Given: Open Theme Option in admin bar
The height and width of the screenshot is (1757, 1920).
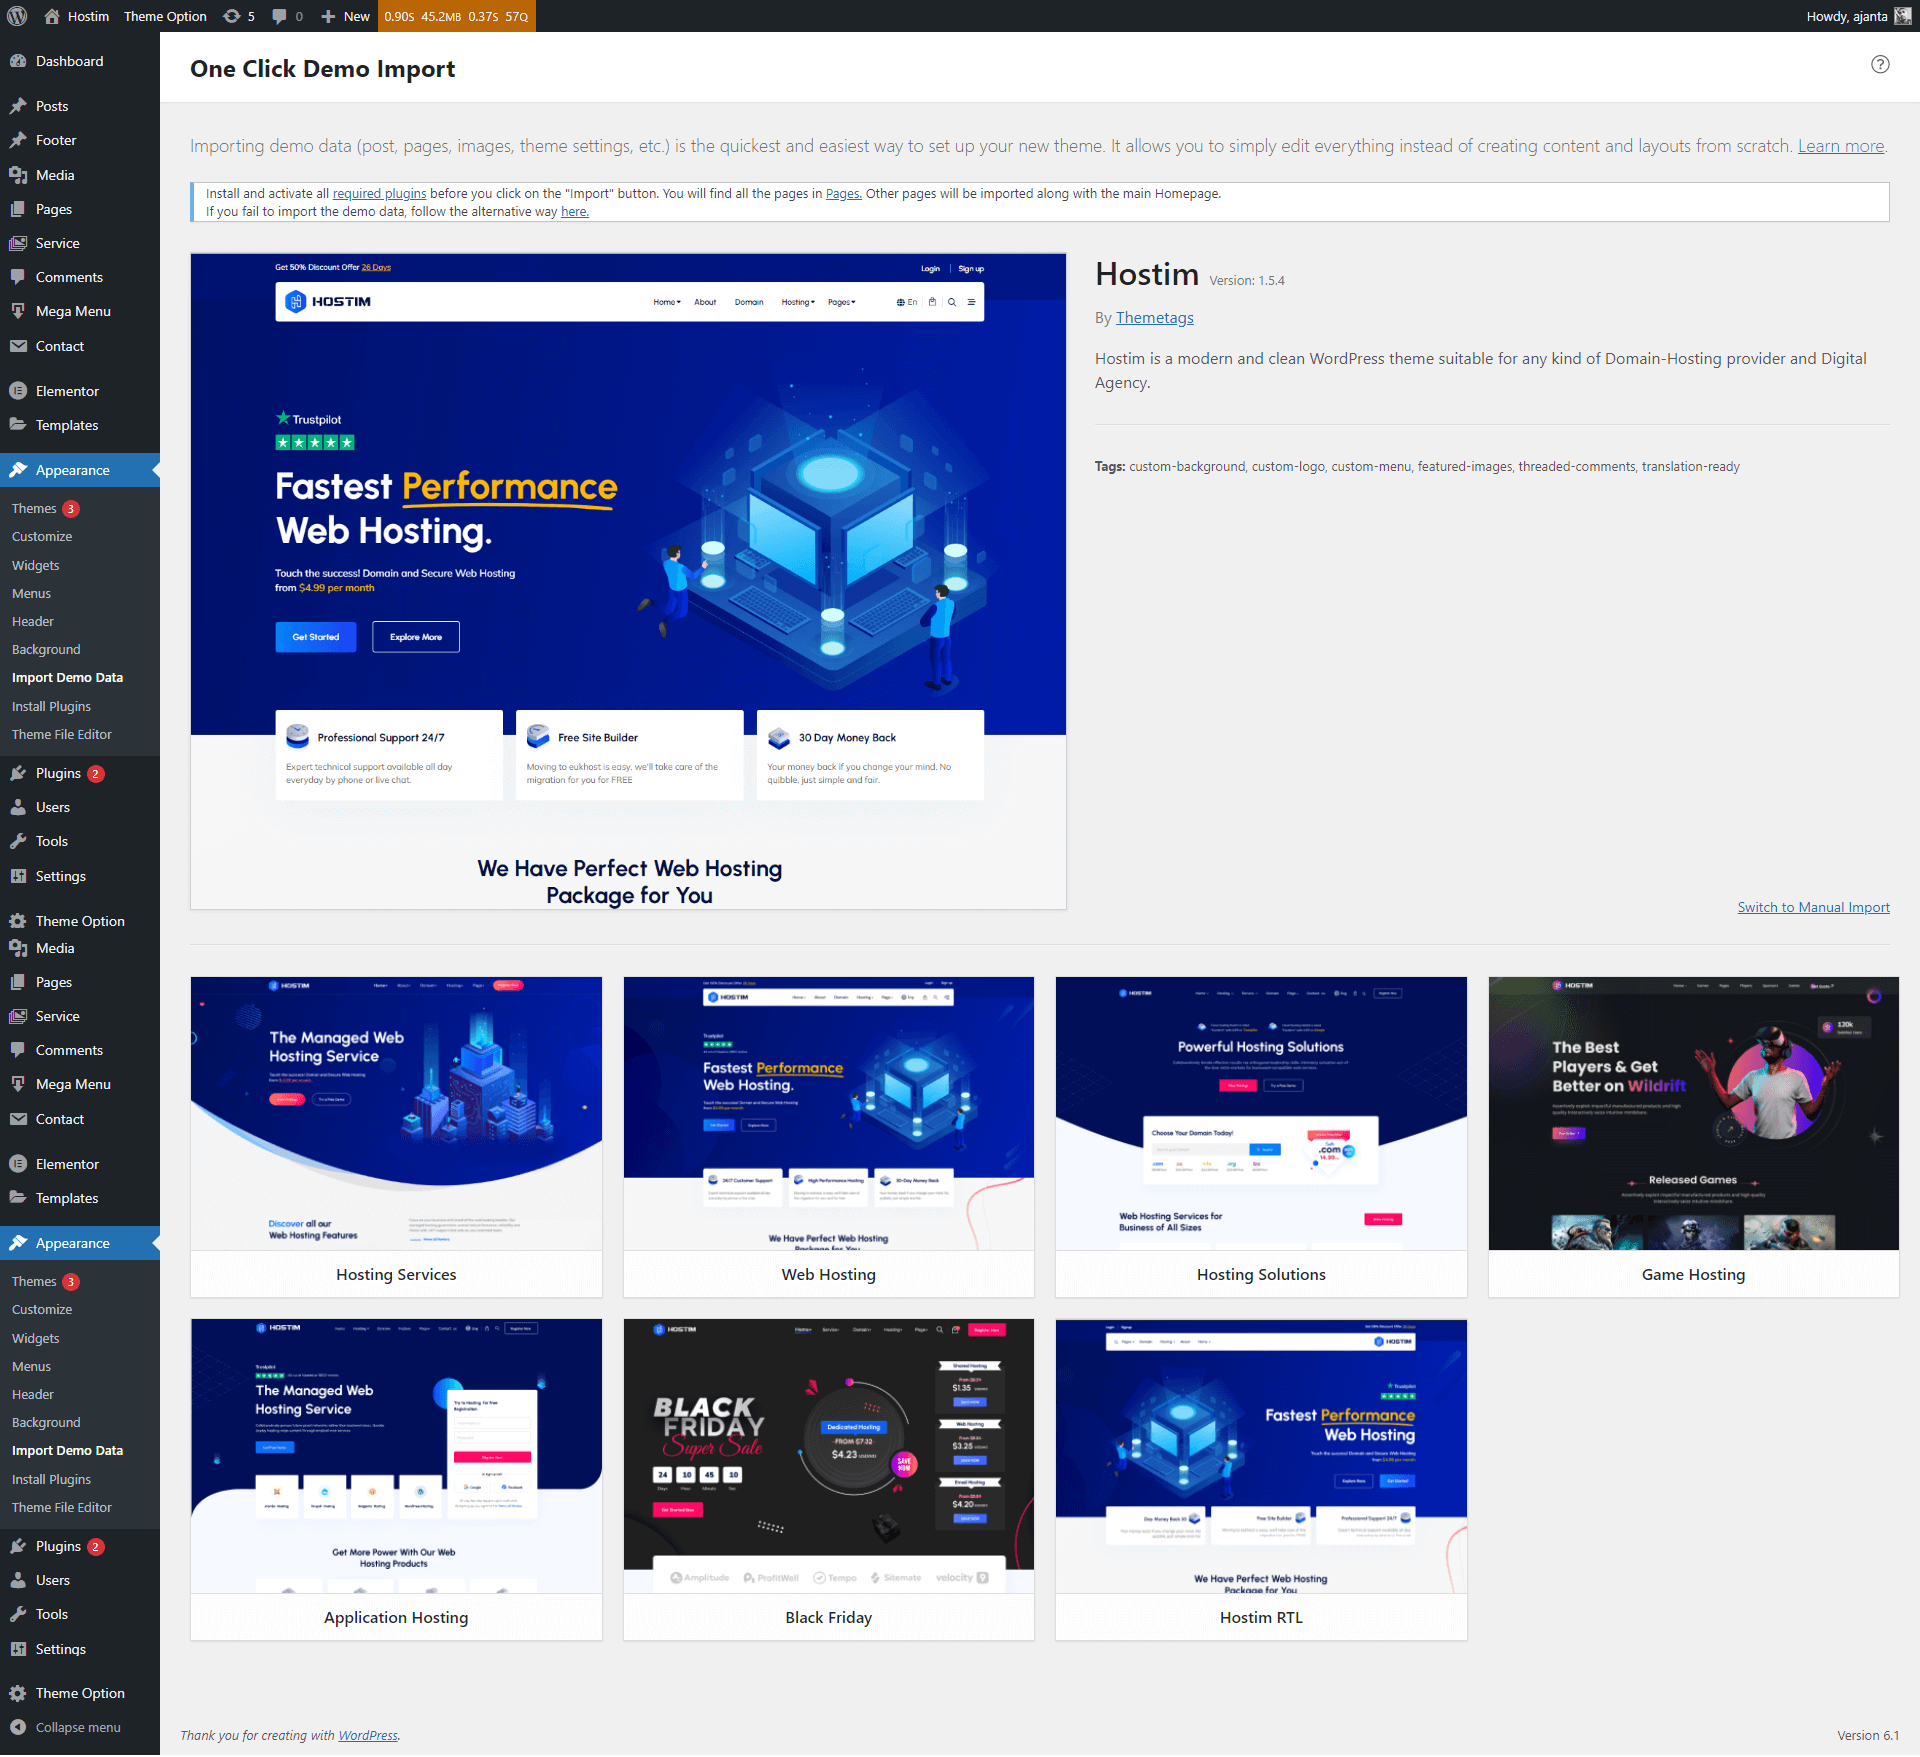Looking at the screenshot, I should click(165, 16).
